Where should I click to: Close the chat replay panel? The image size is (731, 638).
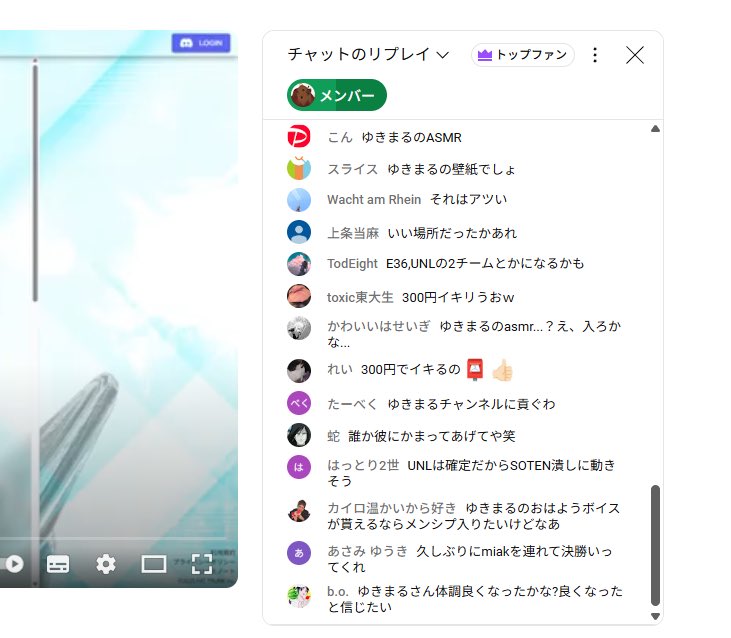point(634,55)
